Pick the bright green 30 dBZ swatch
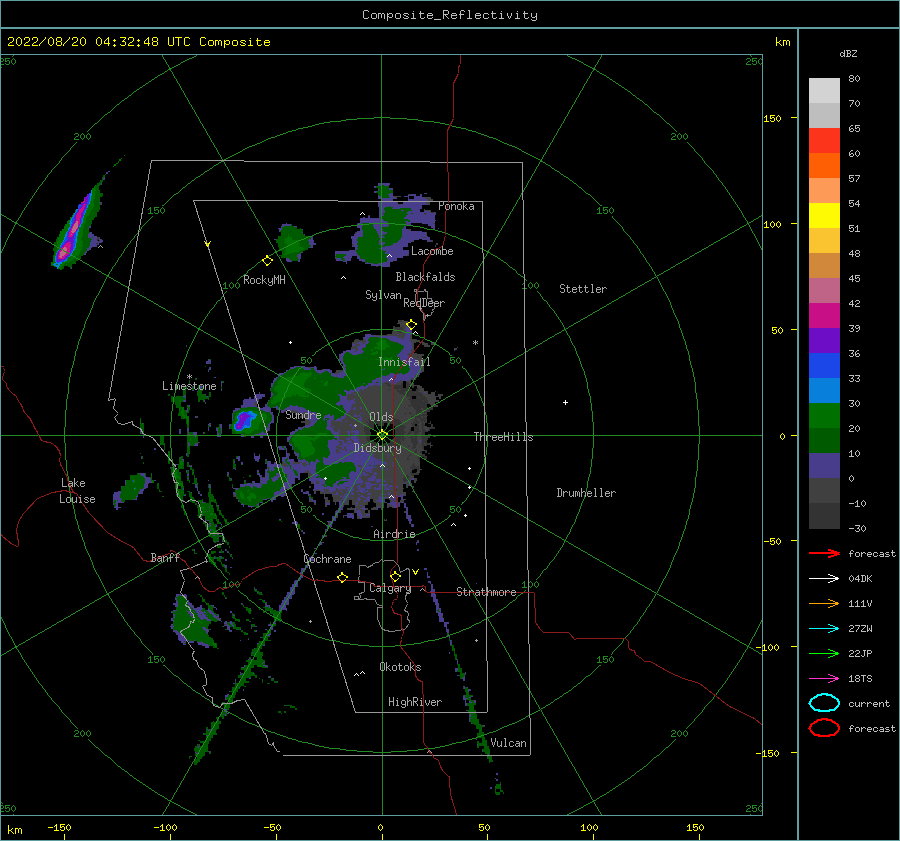The width and height of the screenshot is (900, 841). point(824,415)
